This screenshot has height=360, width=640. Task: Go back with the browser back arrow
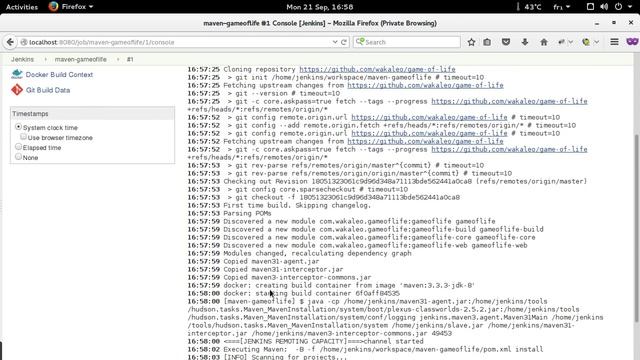click(x=10, y=42)
